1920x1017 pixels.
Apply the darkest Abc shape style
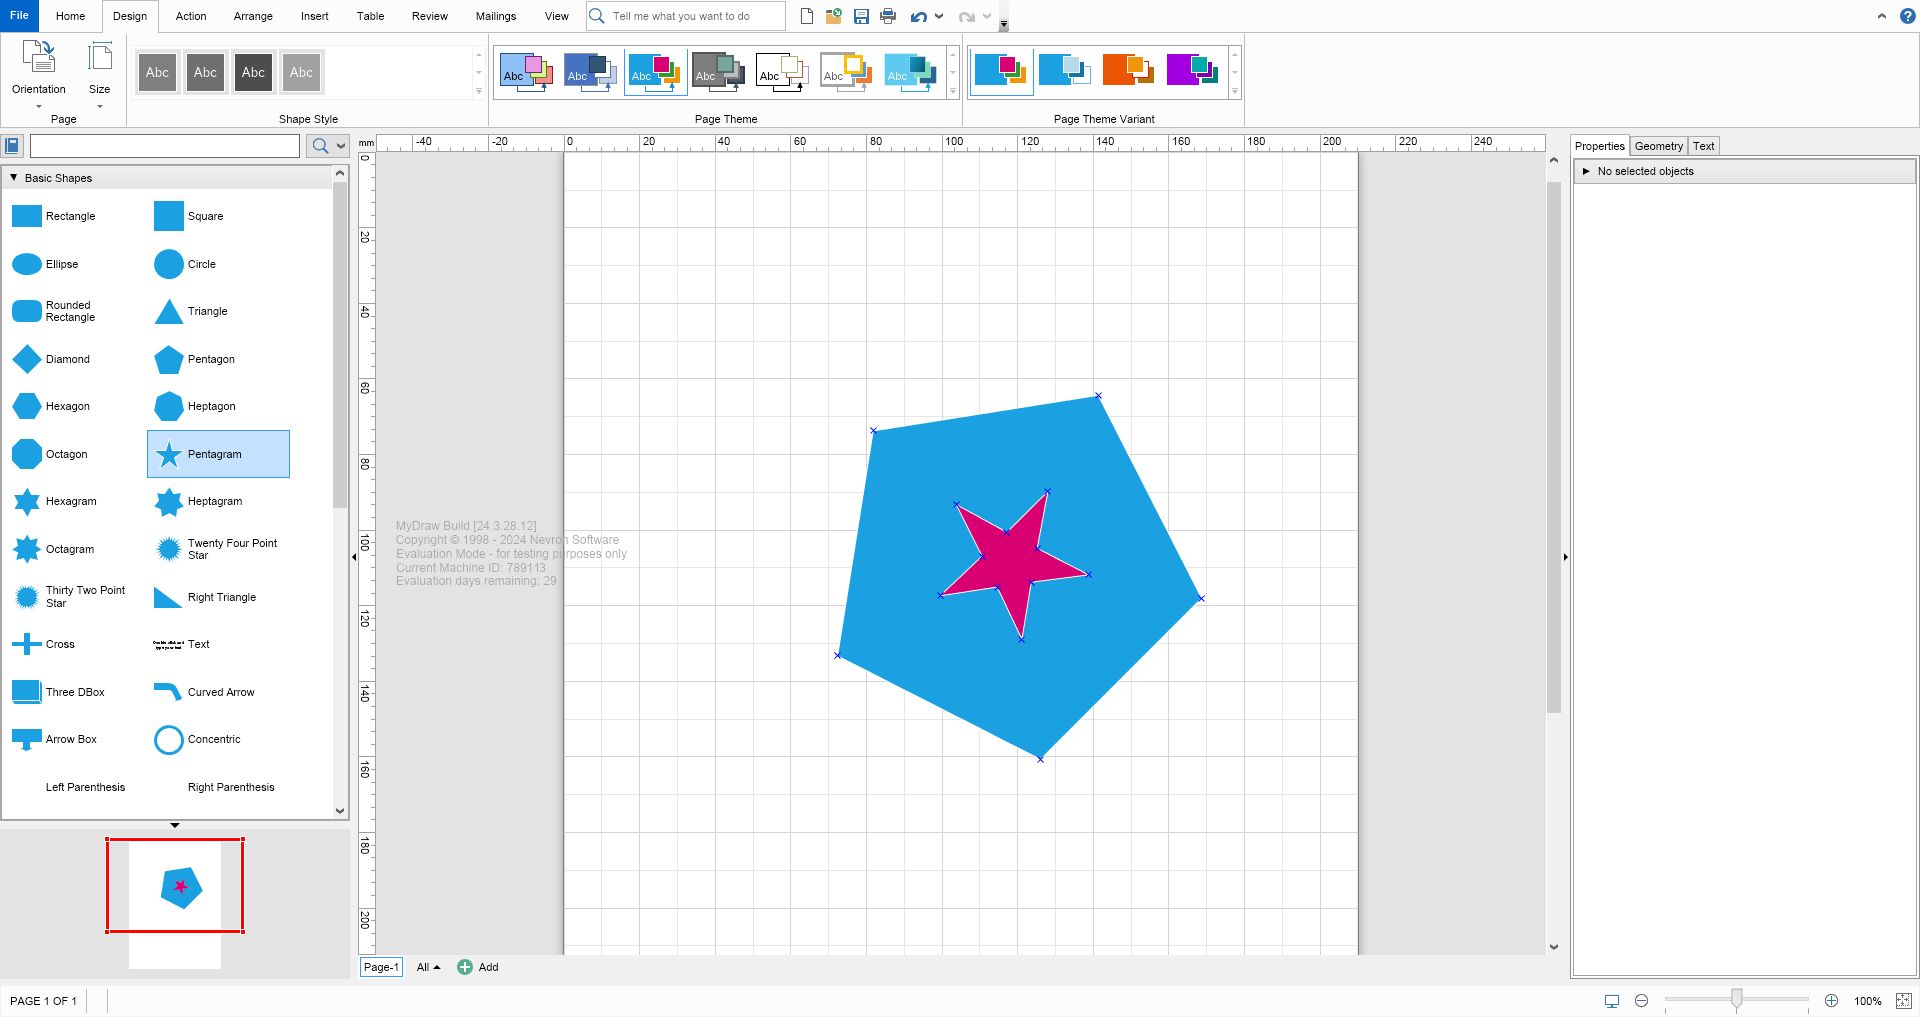point(253,72)
